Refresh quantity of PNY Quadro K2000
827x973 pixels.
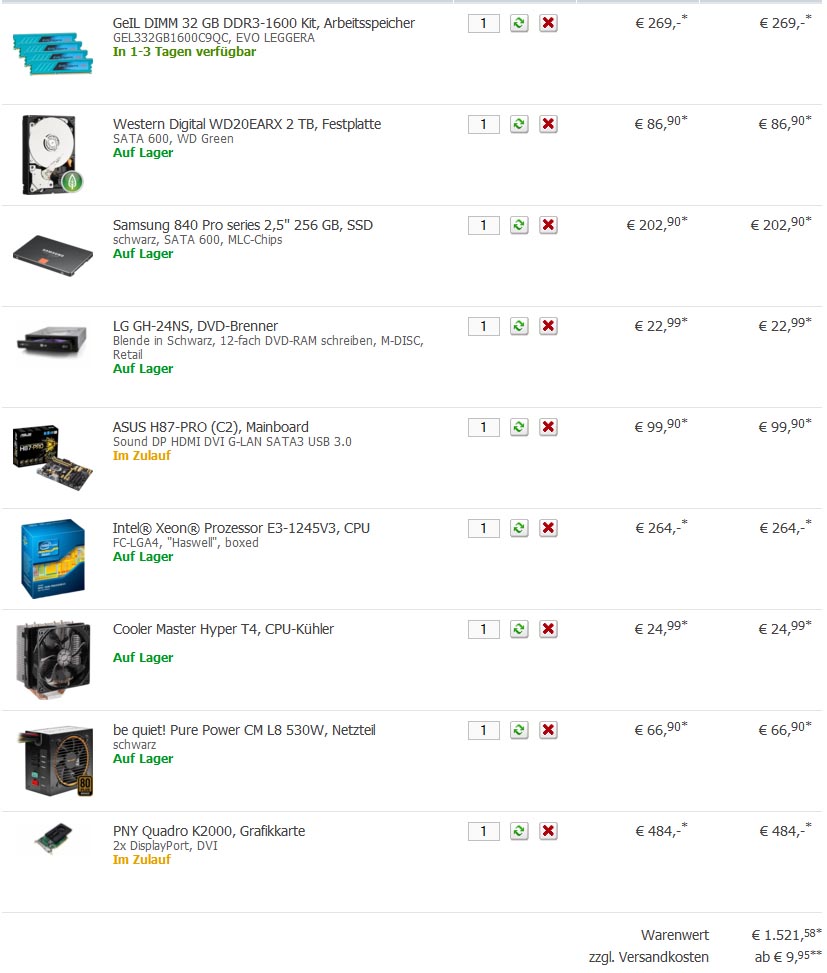click(x=519, y=832)
